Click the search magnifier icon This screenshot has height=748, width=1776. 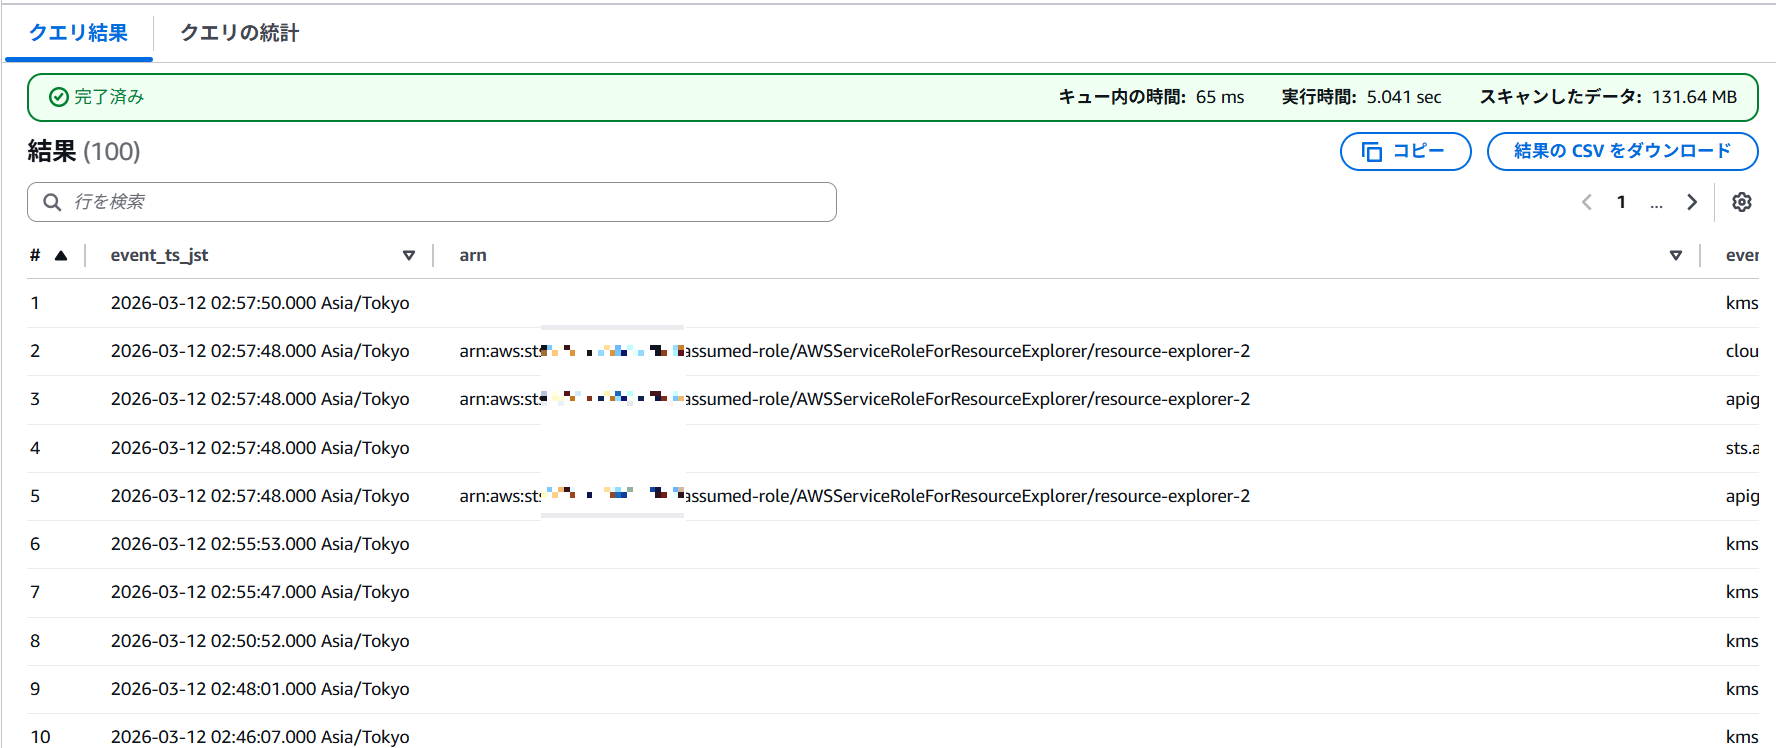pyautogui.click(x=52, y=202)
